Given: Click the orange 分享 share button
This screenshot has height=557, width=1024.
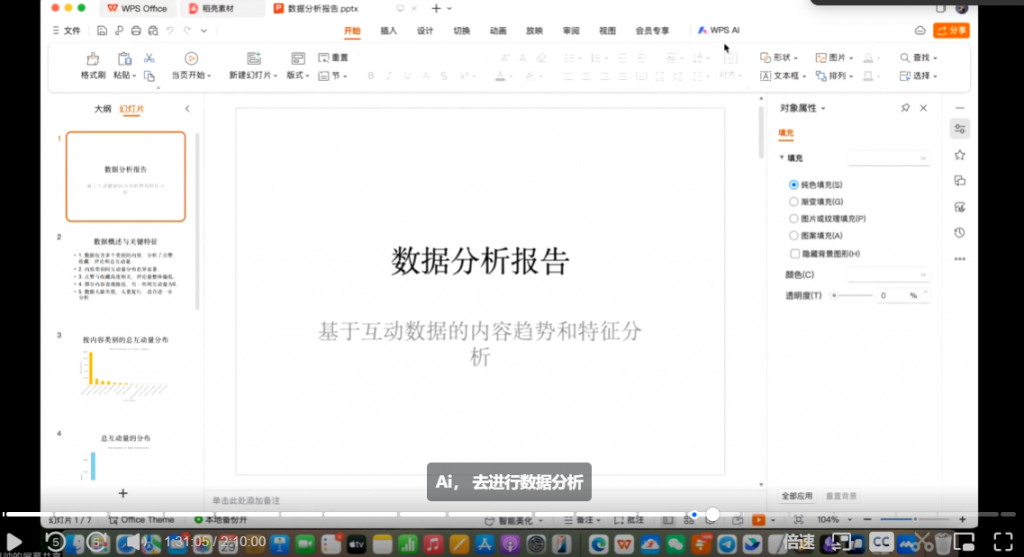Looking at the screenshot, I should [951, 31].
